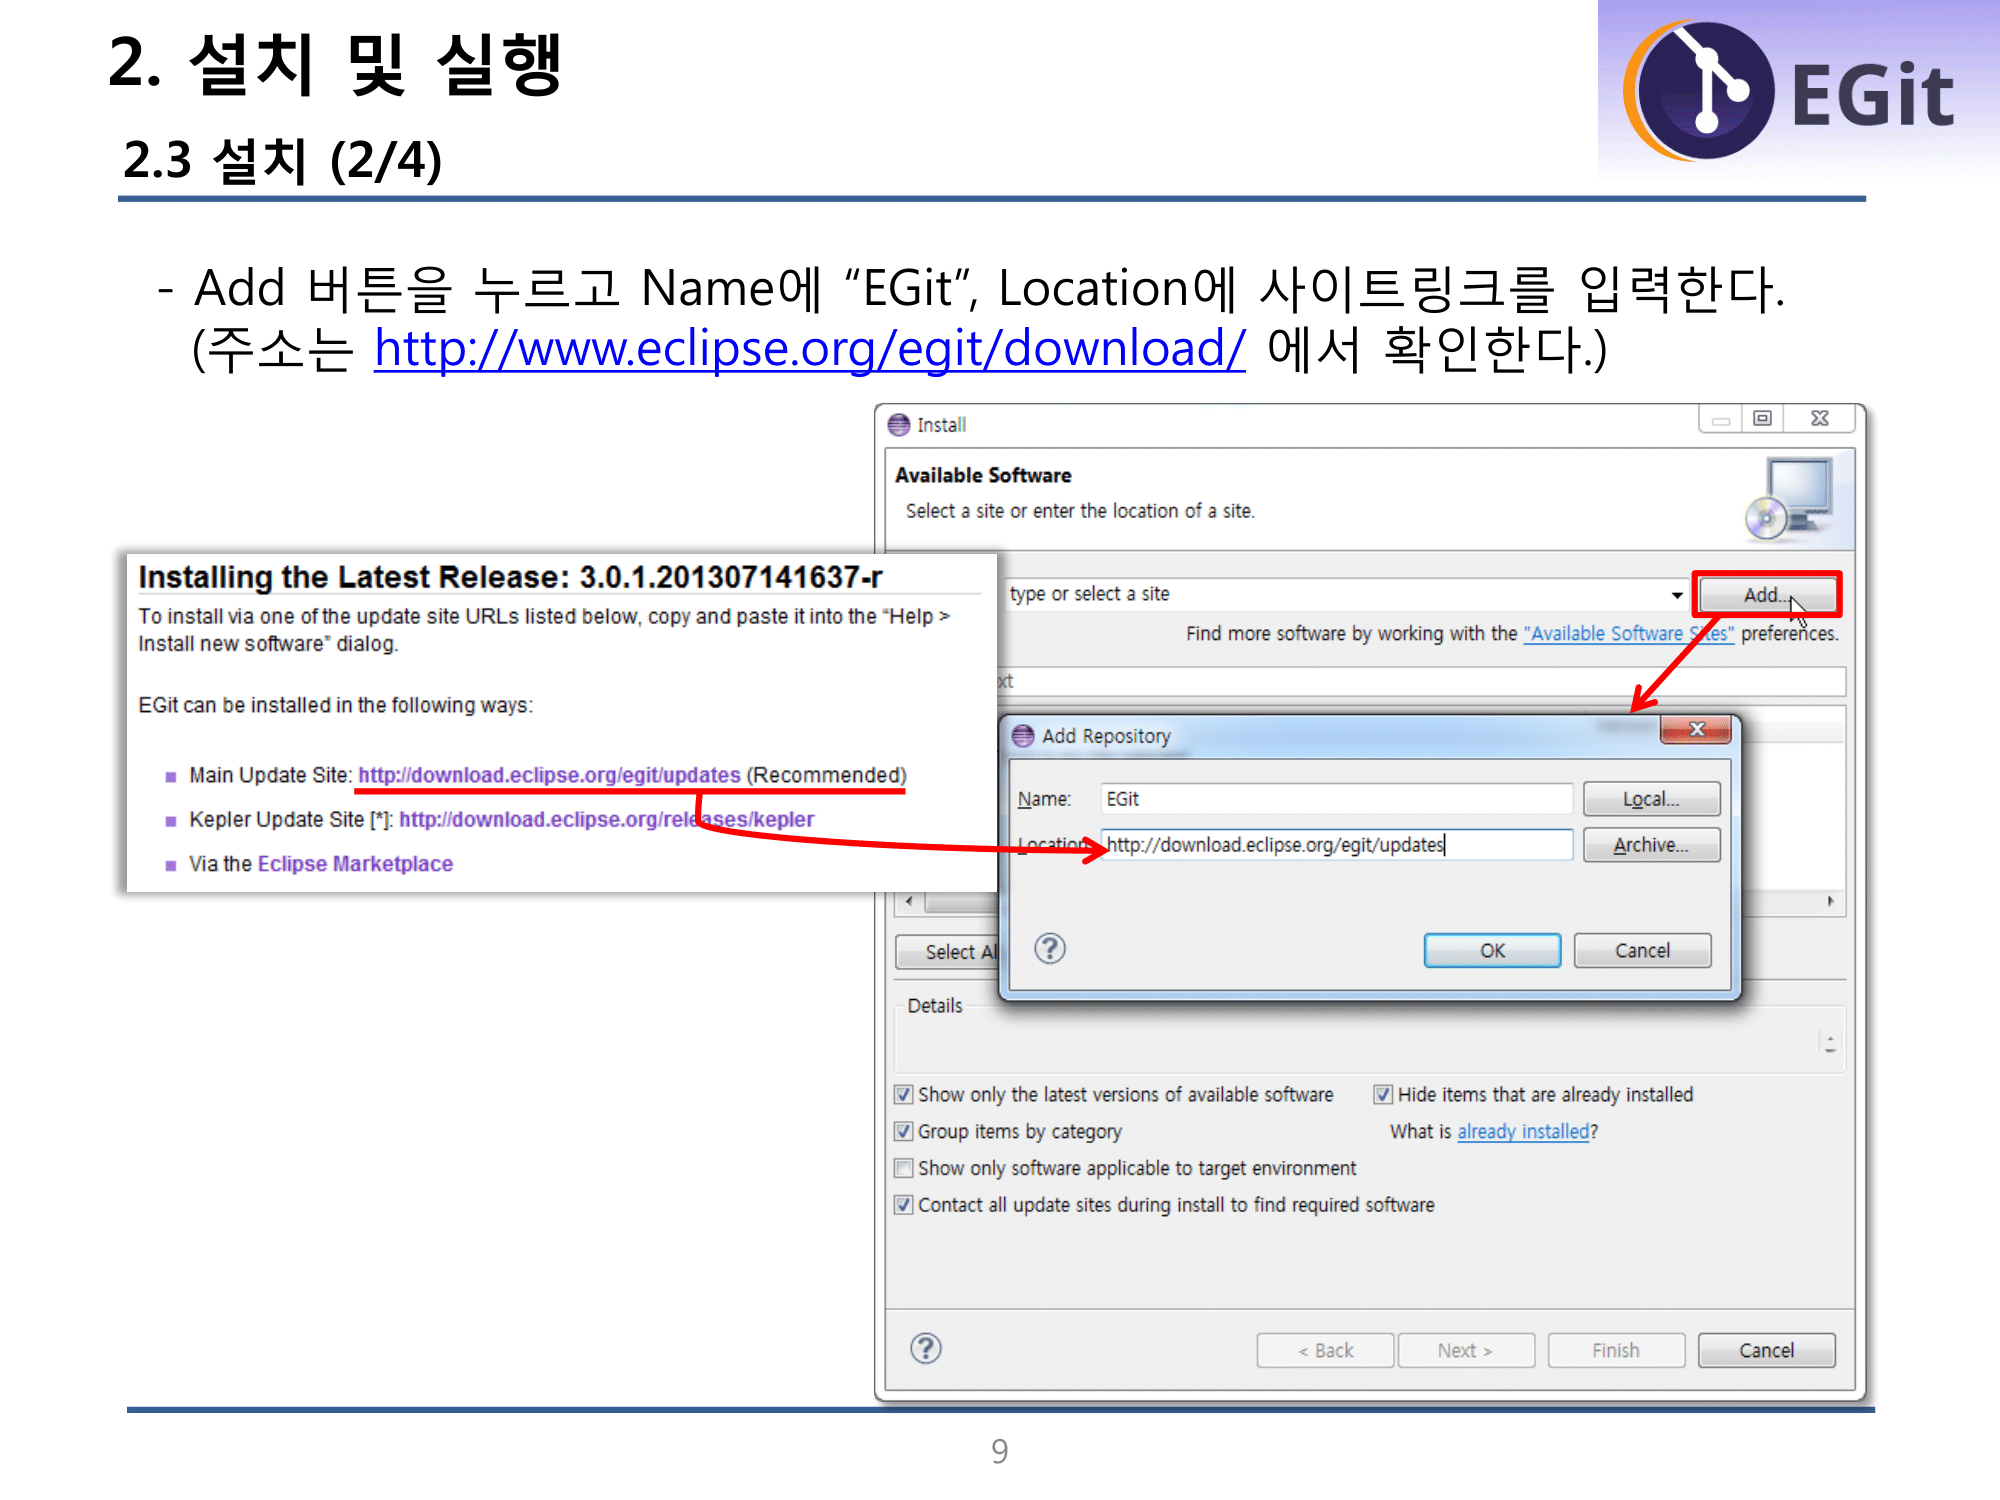Click the right arrow of horizontal scrollbar
The image size is (2000, 1500).
(1830, 901)
